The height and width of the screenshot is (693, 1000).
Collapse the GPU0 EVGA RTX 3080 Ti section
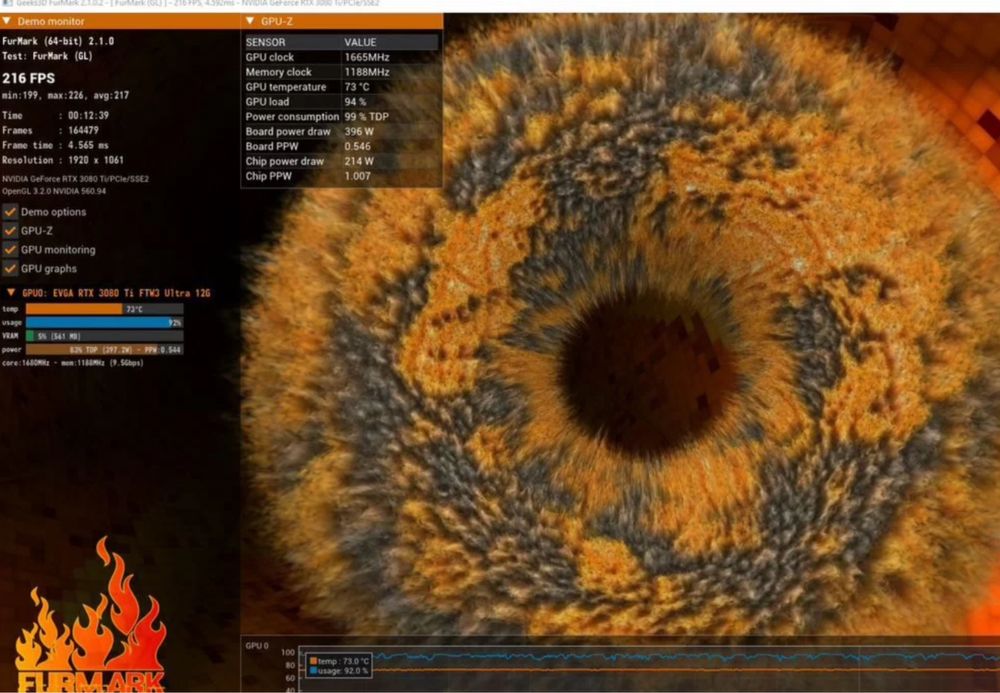pos(11,293)
